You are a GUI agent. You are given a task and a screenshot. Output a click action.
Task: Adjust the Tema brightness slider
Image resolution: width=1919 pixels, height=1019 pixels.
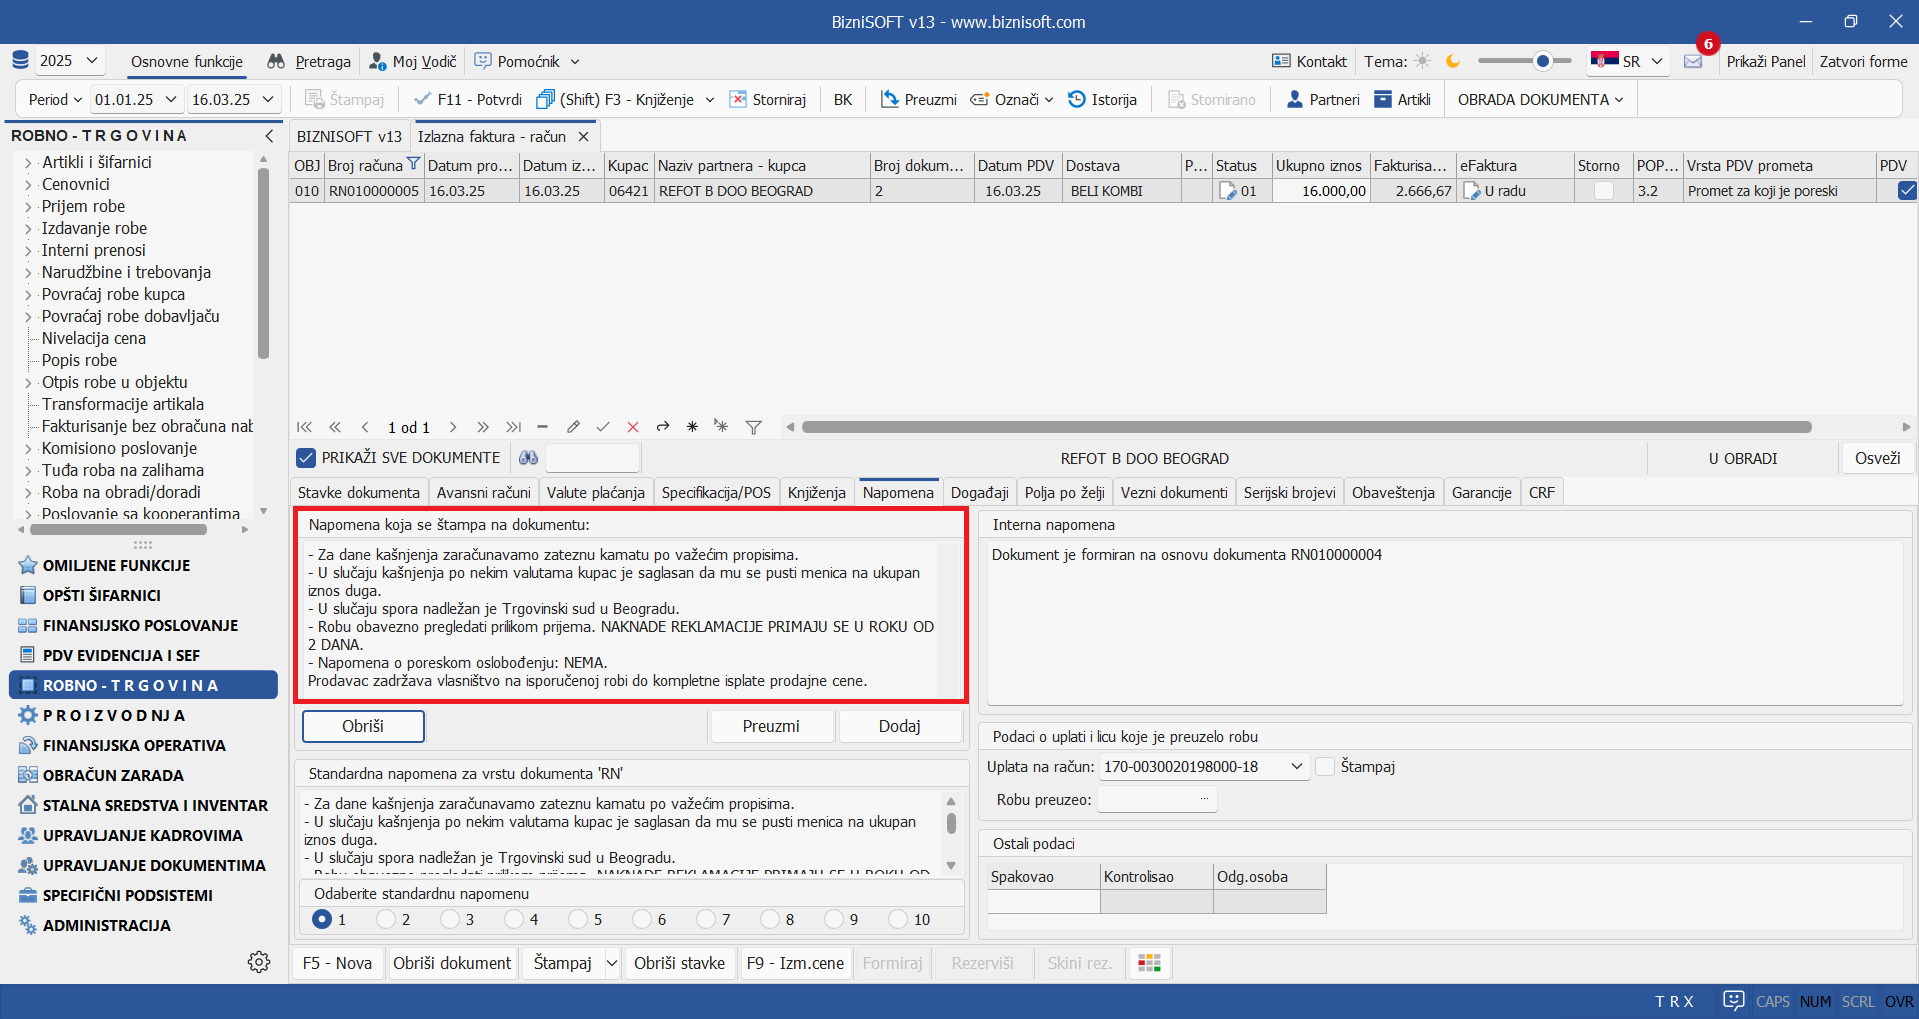tap(1542, 62)
